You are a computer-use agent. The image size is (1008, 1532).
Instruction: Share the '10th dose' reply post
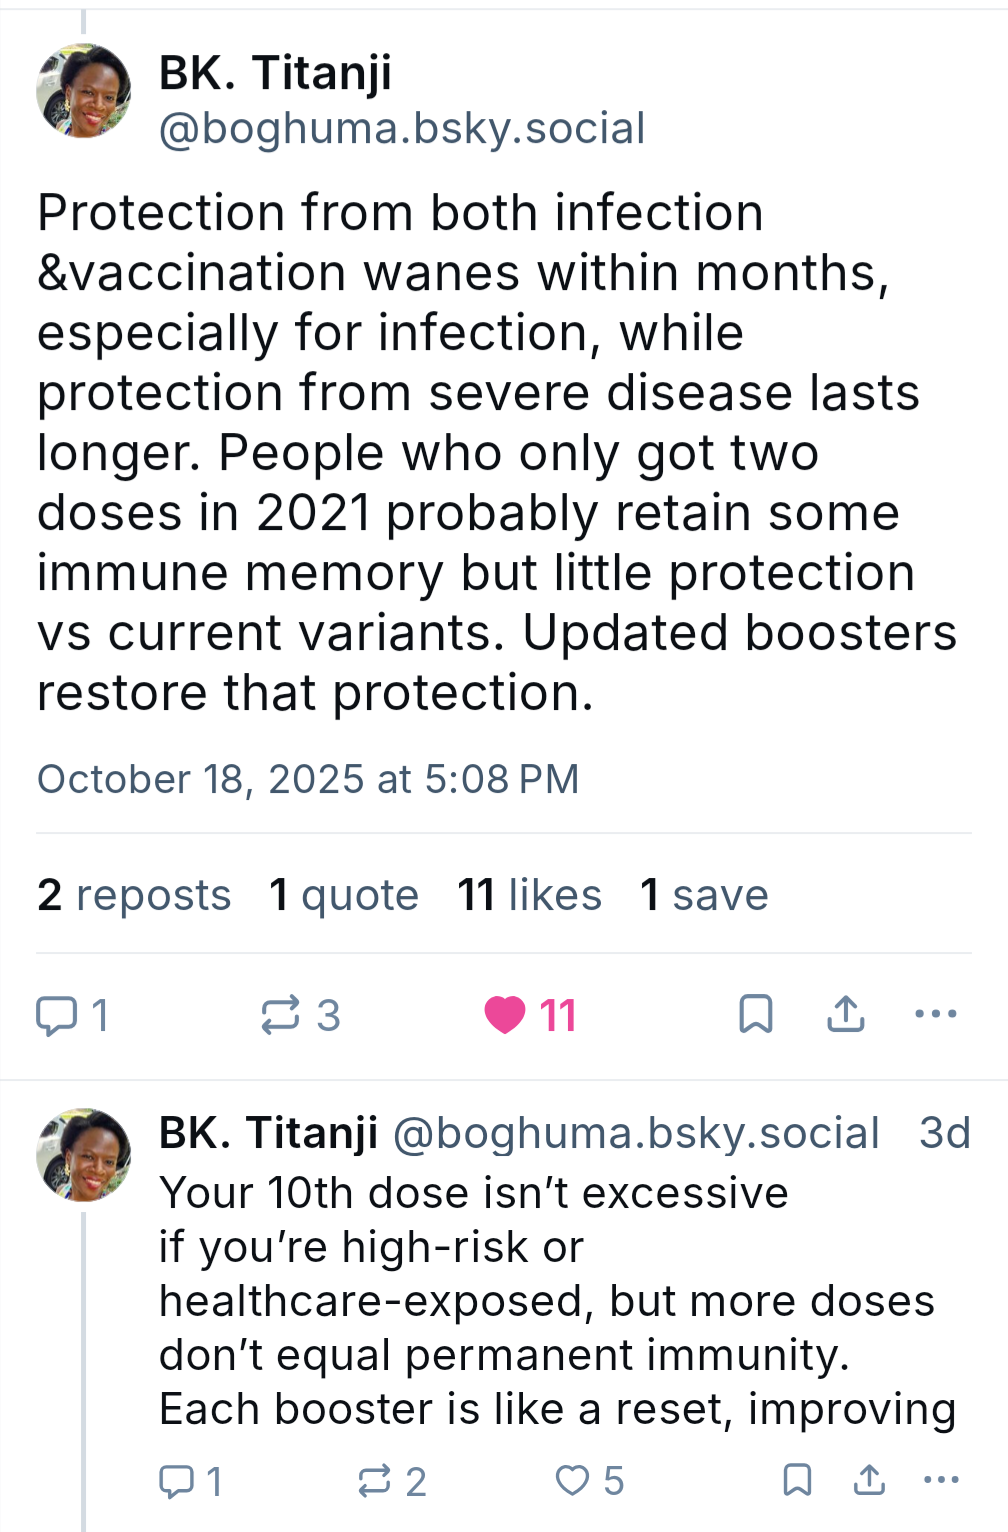click(x=870, y=1481)
